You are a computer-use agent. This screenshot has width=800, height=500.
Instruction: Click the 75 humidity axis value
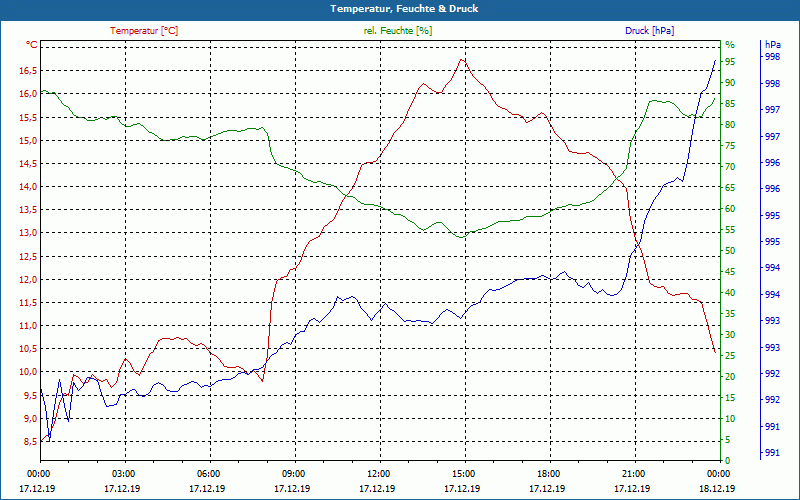point(730,146)
